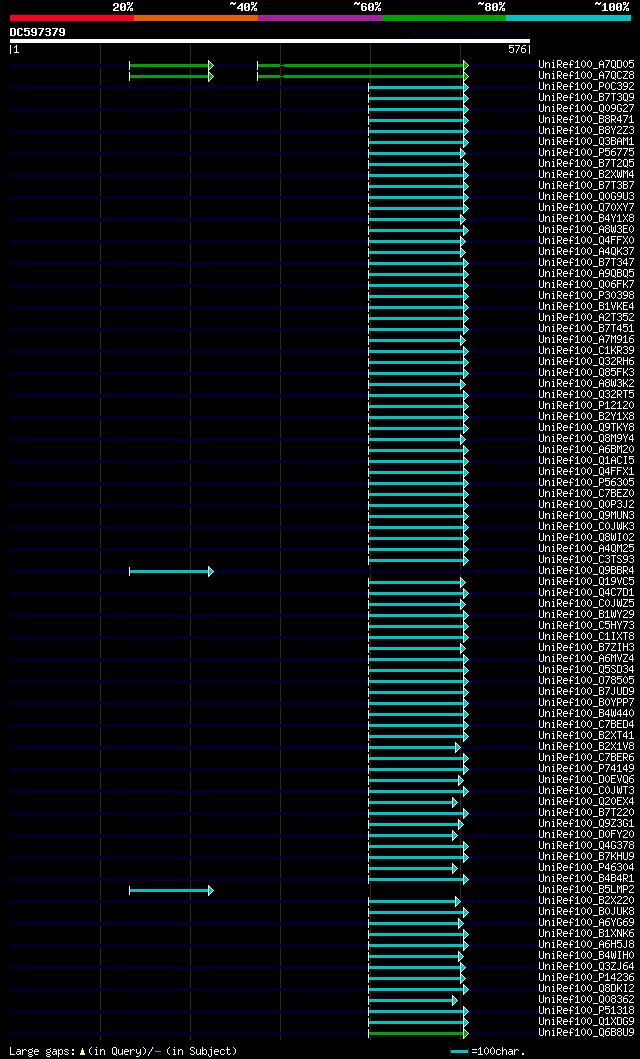Screen dimensions: 640x1059
Task: Click hit label UniRef100_B2XT41
Action: 586,735
